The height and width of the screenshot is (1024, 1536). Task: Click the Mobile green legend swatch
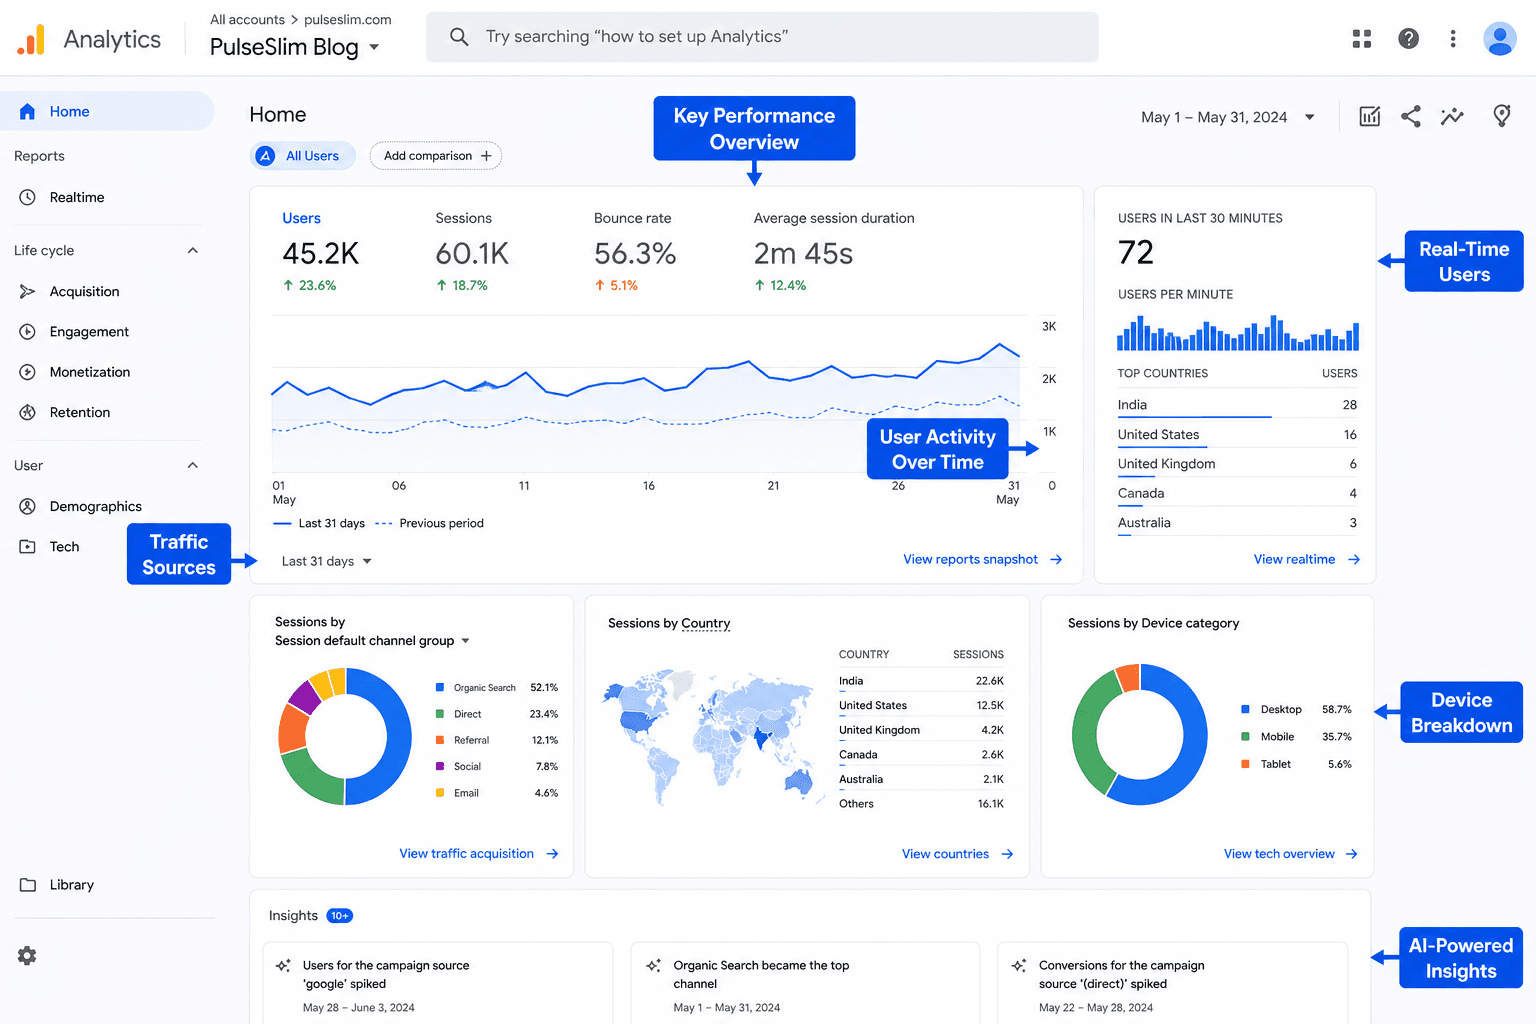point(1245,736)
